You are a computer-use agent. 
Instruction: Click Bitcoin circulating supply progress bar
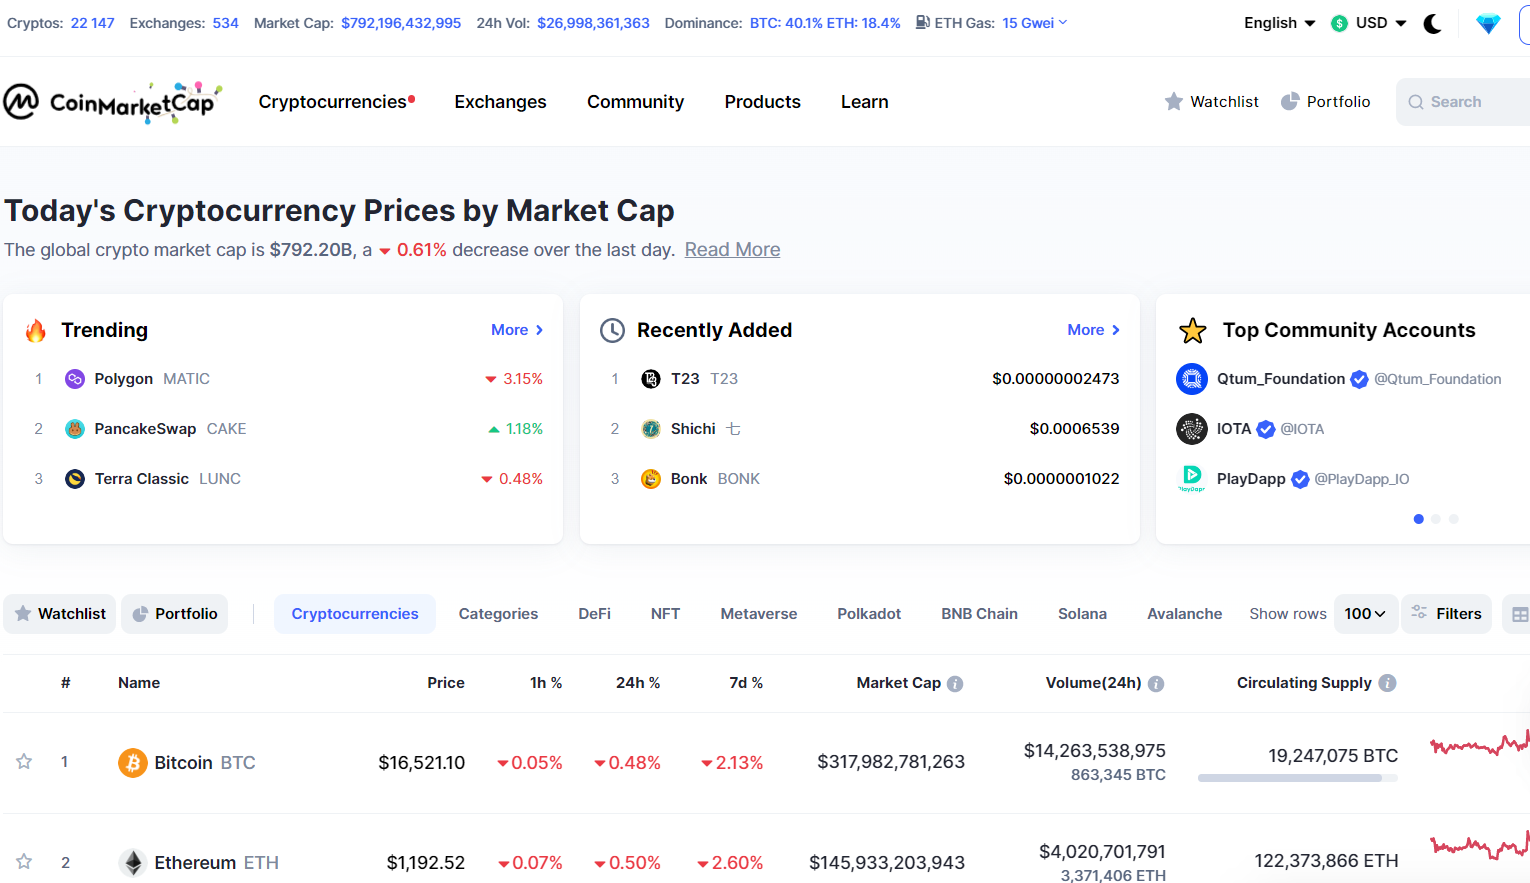coord(1298,778)
